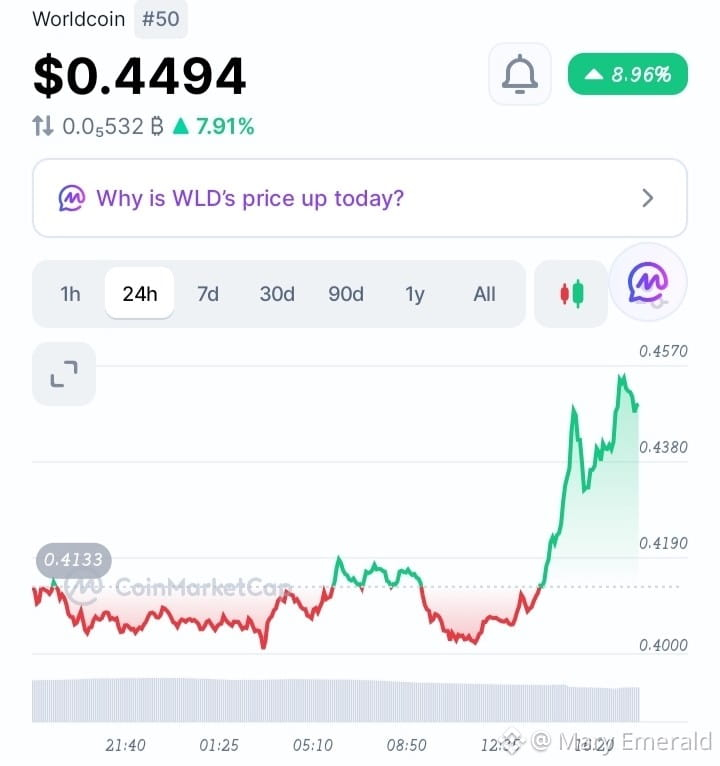Click AI icon beside WLD price question
The width and height of the screenshot is (720, 766).
[x=72, y=198]
